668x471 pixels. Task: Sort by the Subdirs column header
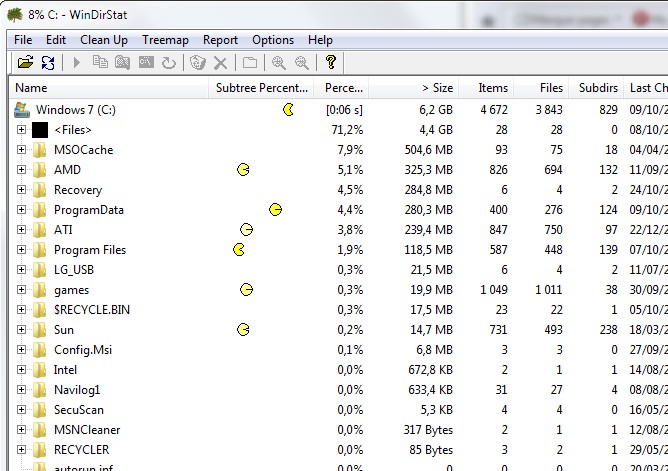pyautogui.click(x=596, y=88)
